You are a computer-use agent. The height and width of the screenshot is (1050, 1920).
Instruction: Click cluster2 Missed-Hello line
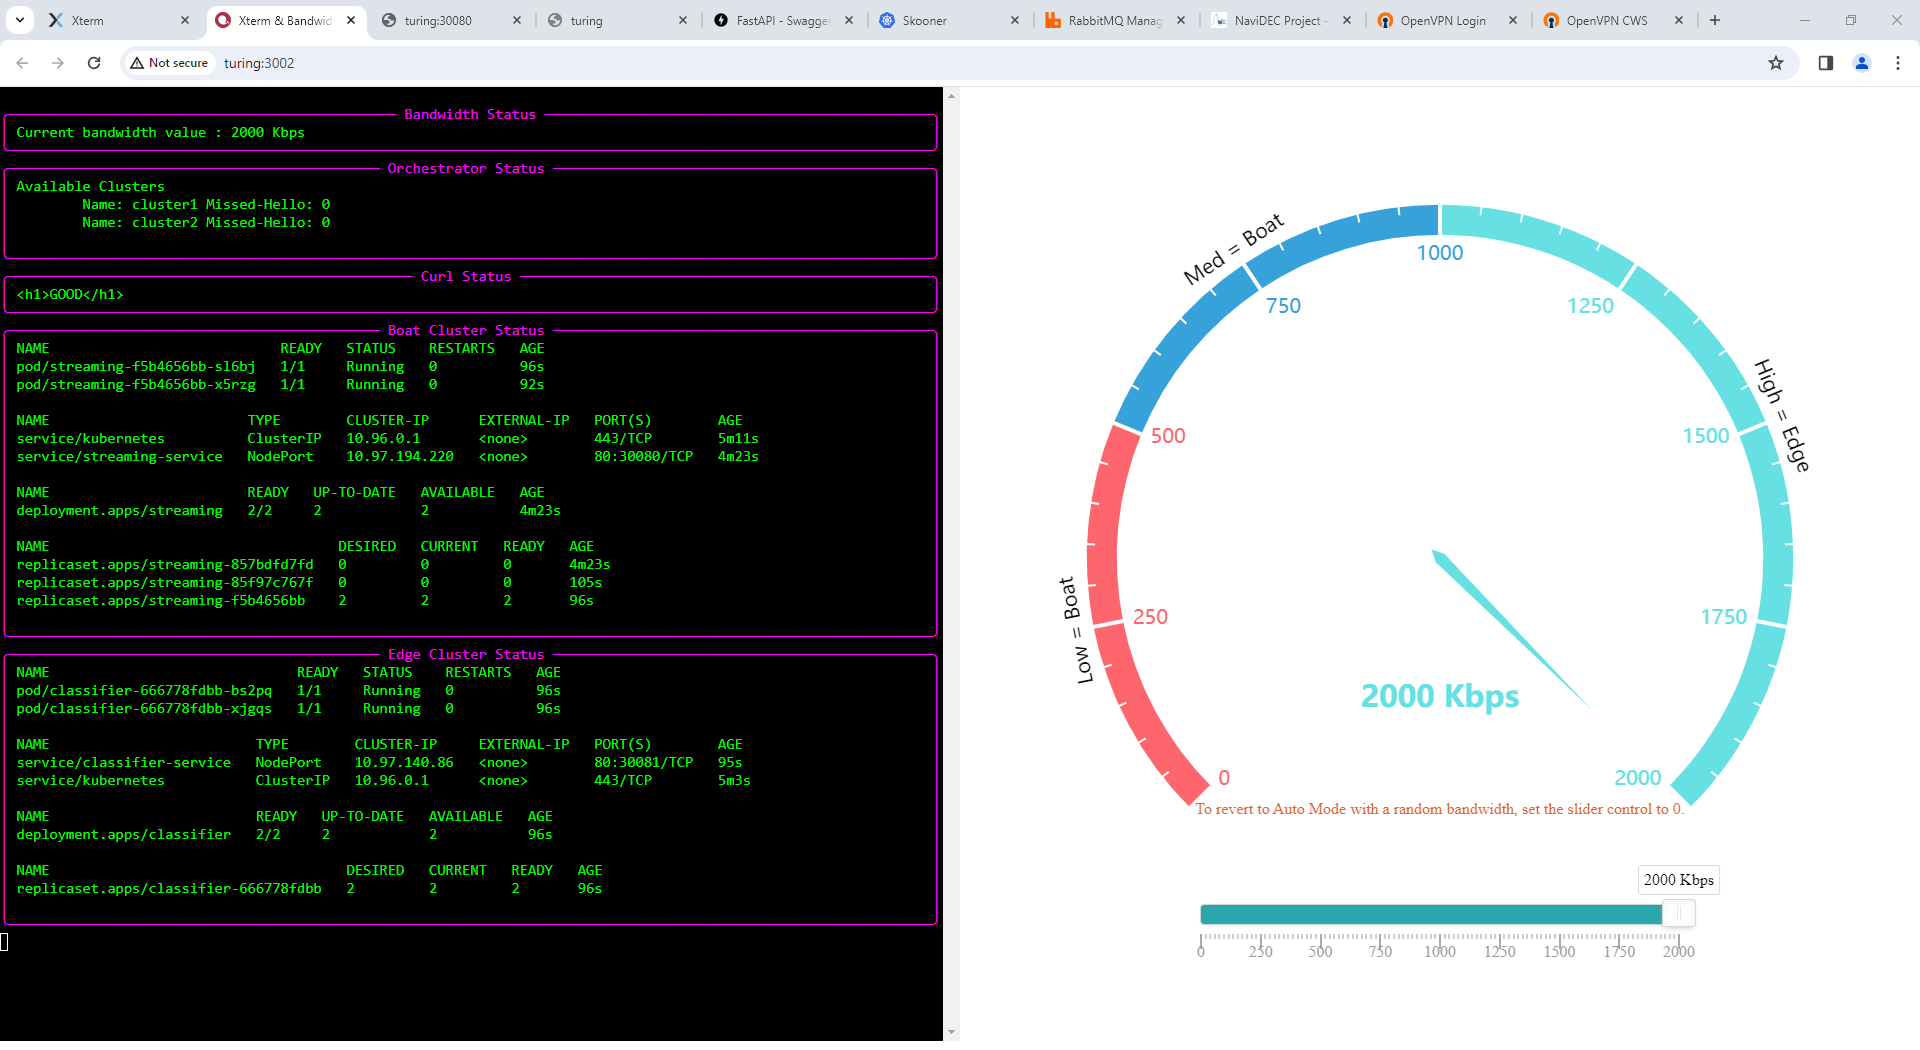(x=206, y=223)
